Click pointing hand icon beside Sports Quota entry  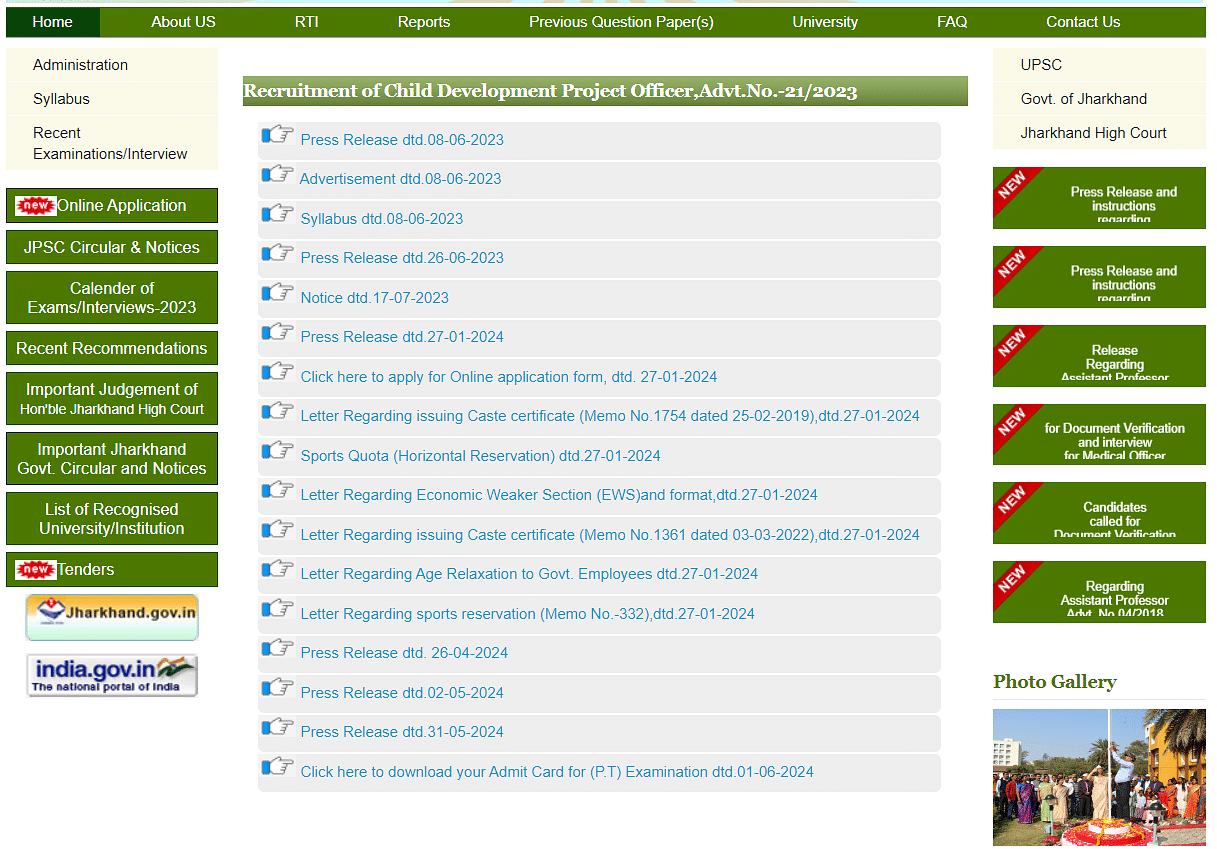(x=277, y=451)
